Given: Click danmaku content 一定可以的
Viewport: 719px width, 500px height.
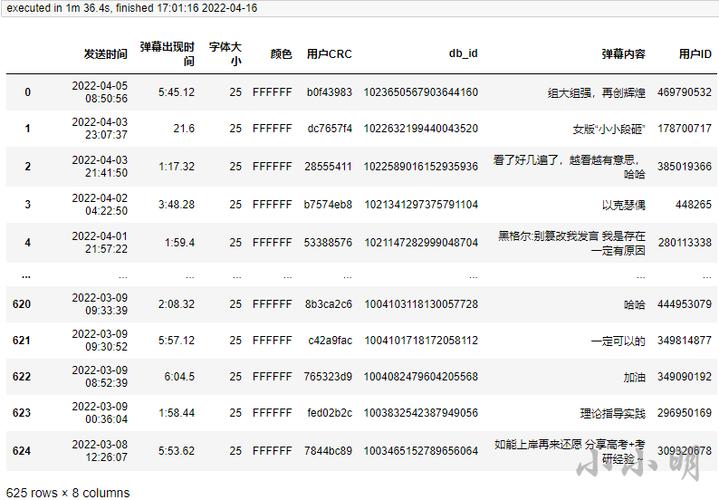Looking at the screenshot, I should (x=618, y=340).
